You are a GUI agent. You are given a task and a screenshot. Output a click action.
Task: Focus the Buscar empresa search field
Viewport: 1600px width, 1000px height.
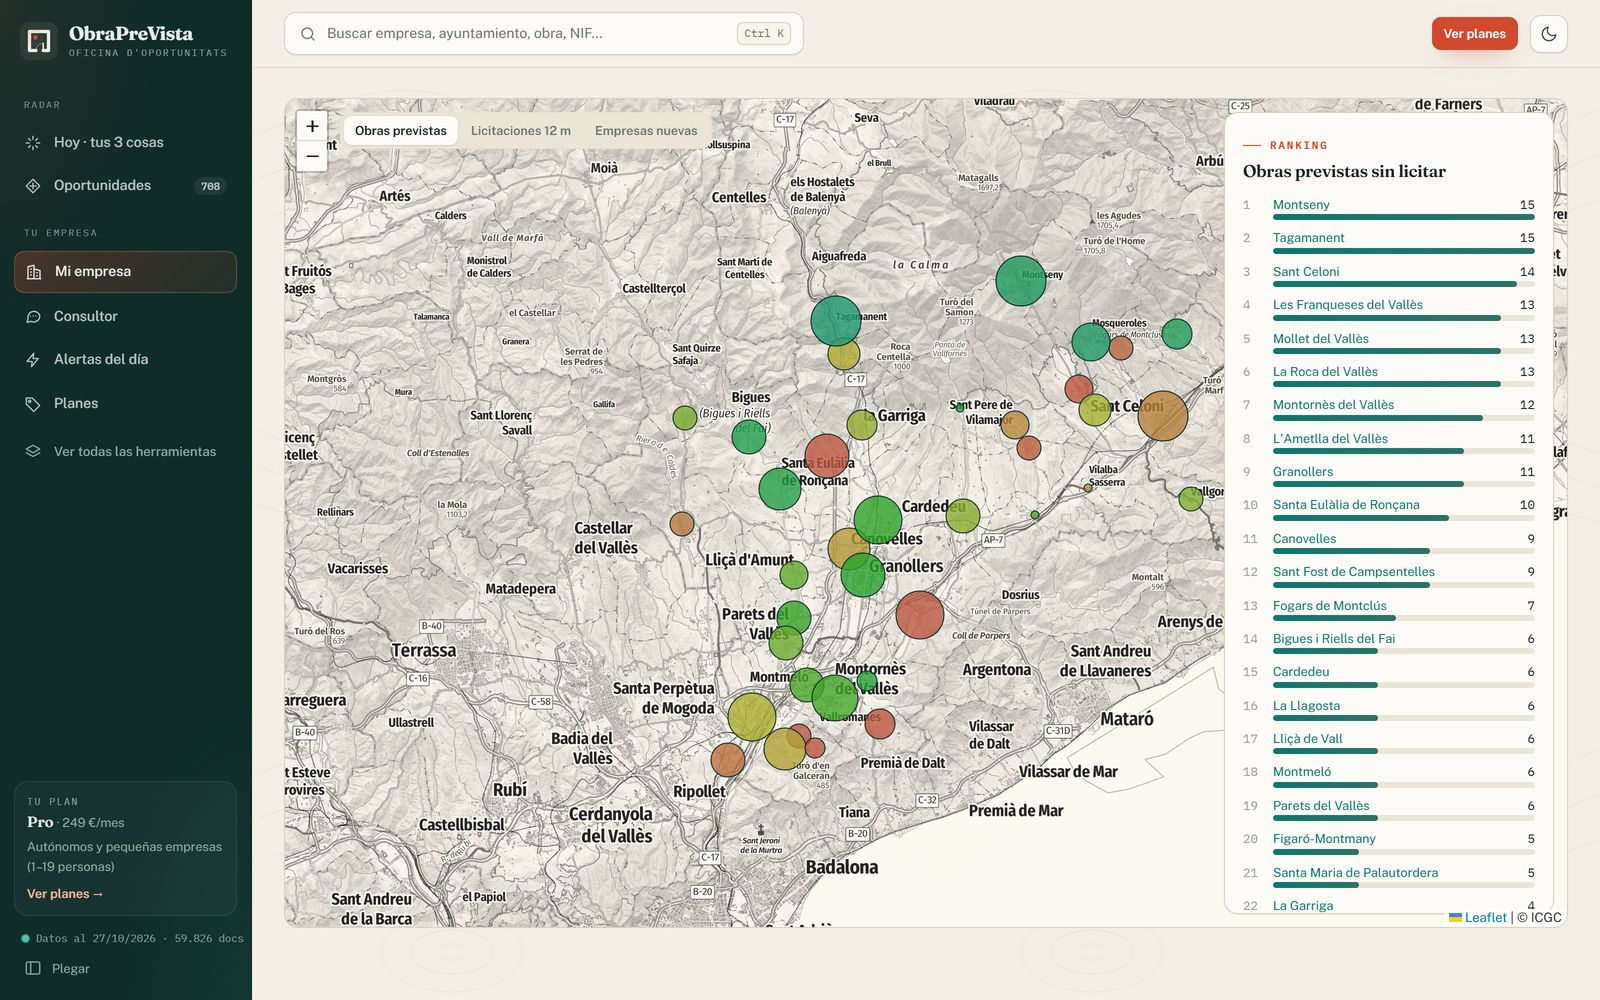pyautogui.click(x=543, y=34)
